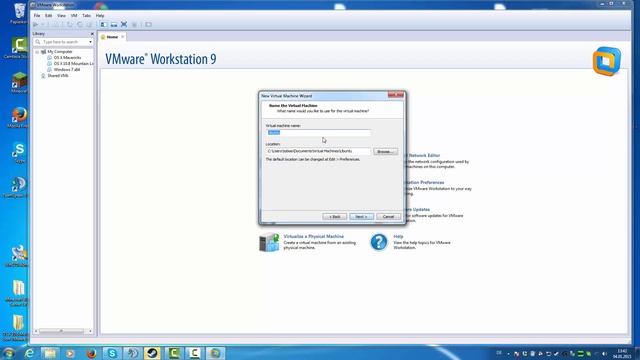Click the Windows Start button
Screen dimensions: 640x360
click(x=8, y=353)
